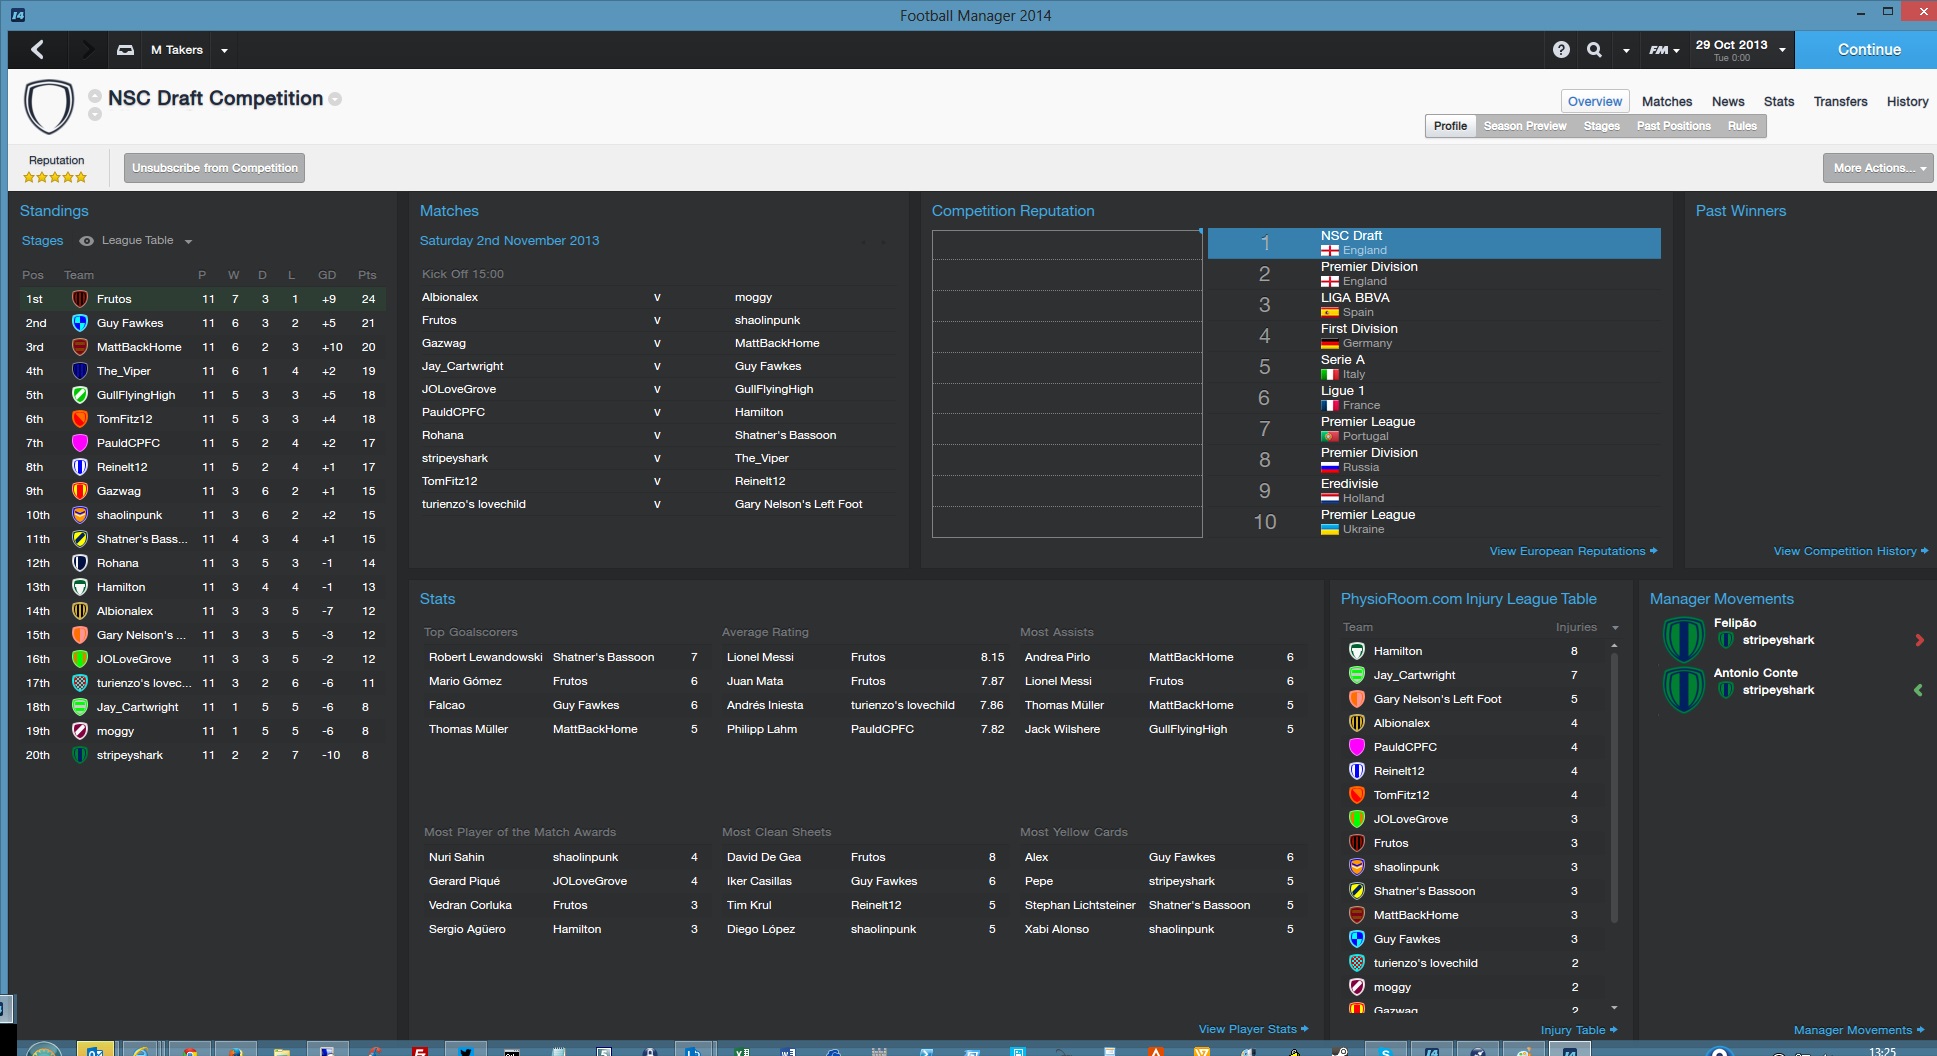The image size is (1937, 1056).
Task: Click Stages link in Standings panel
Action: click(x=42, y=241)
